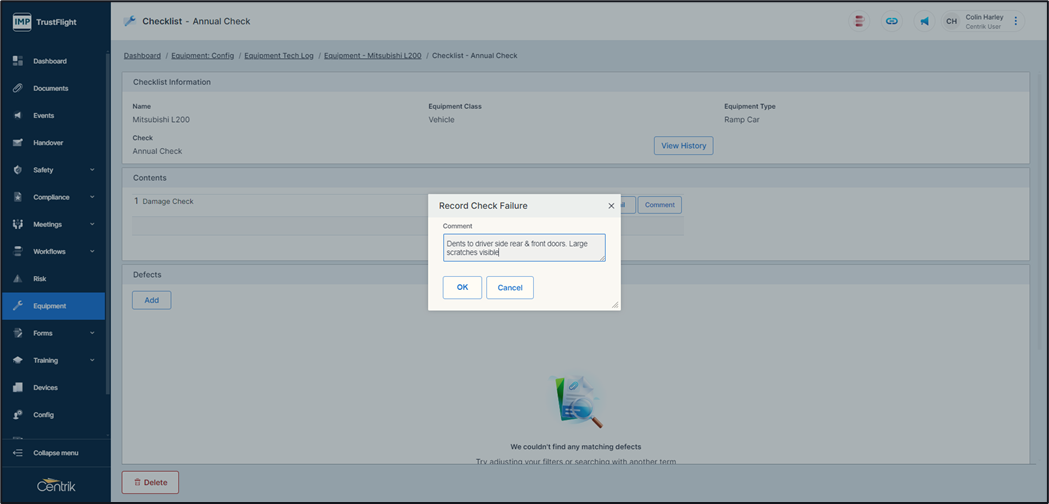Screen dimensions: 1049x504
Task: Click the View History button
Action: [683, 146]
